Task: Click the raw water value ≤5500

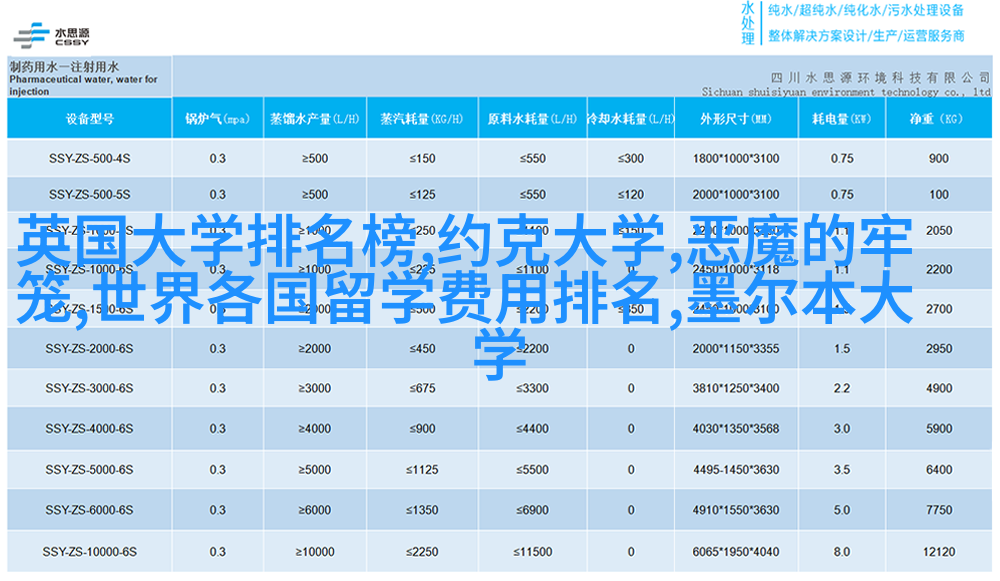Action: [533, 470]
